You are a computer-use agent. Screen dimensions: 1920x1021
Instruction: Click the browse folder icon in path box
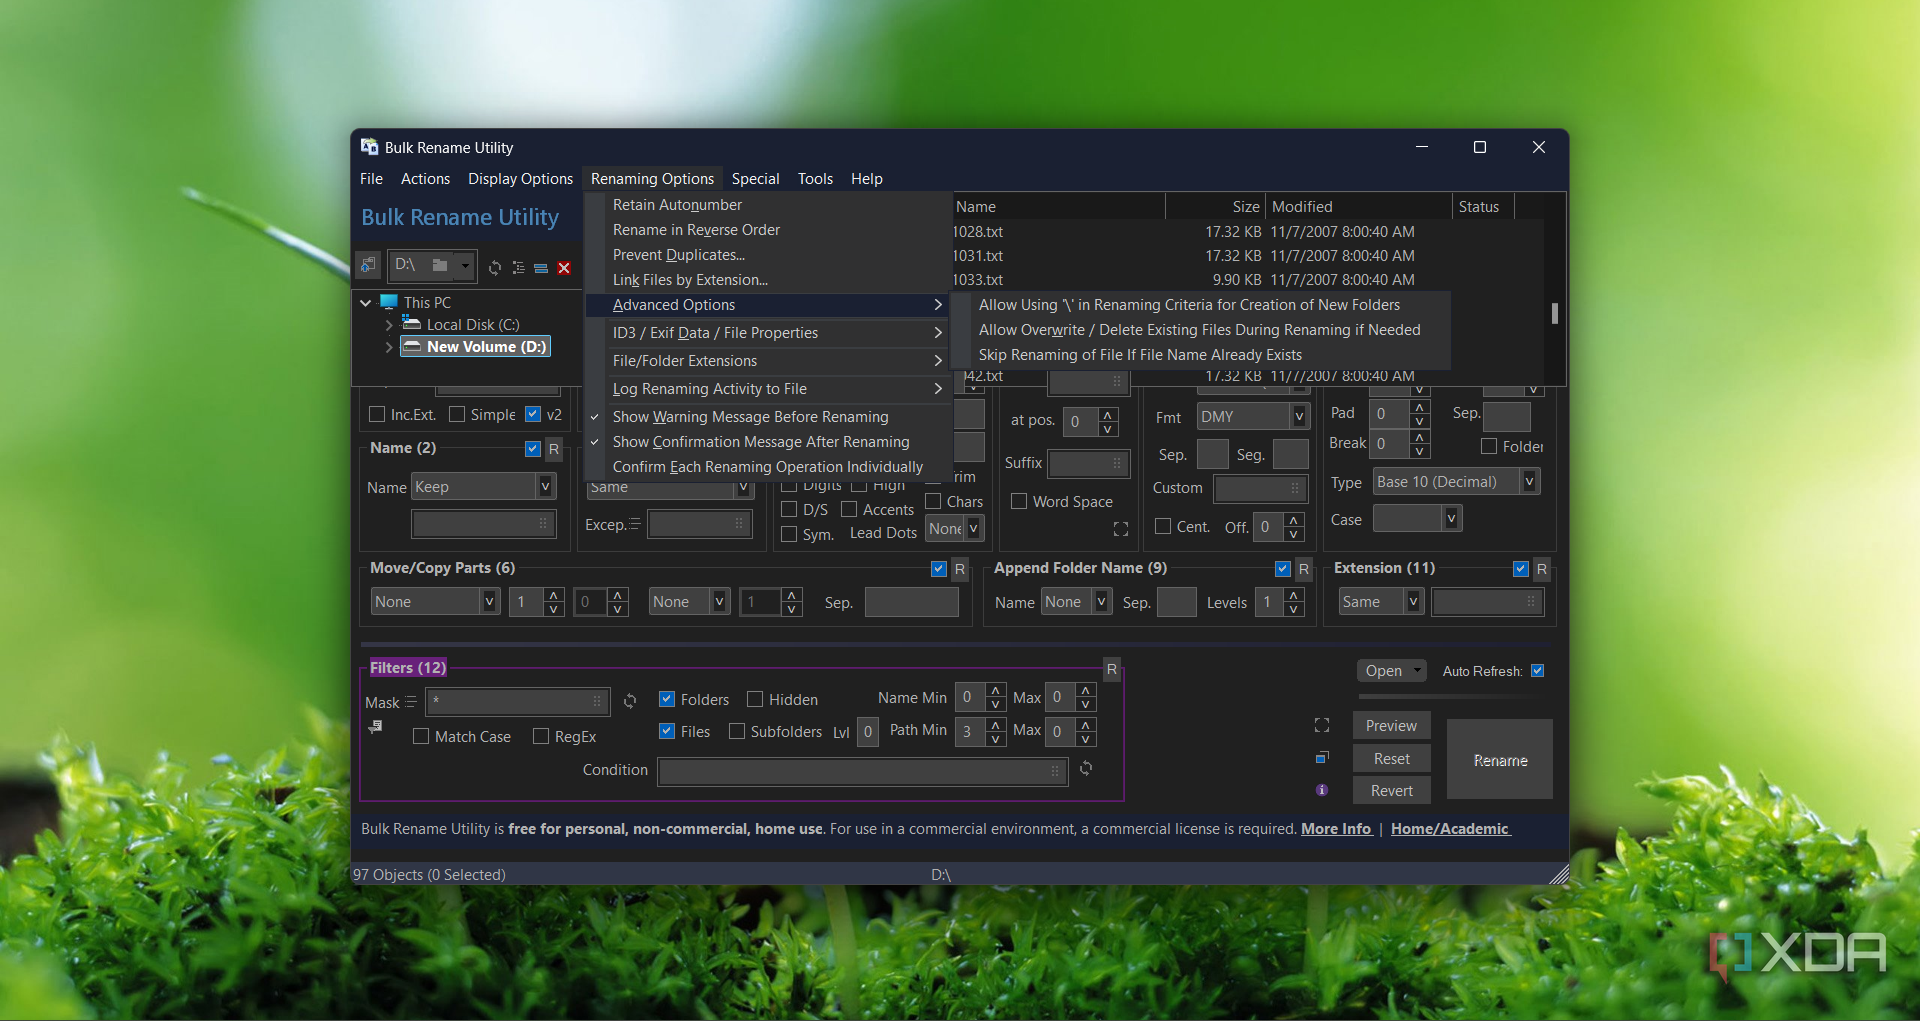click(x=440, y=265)
